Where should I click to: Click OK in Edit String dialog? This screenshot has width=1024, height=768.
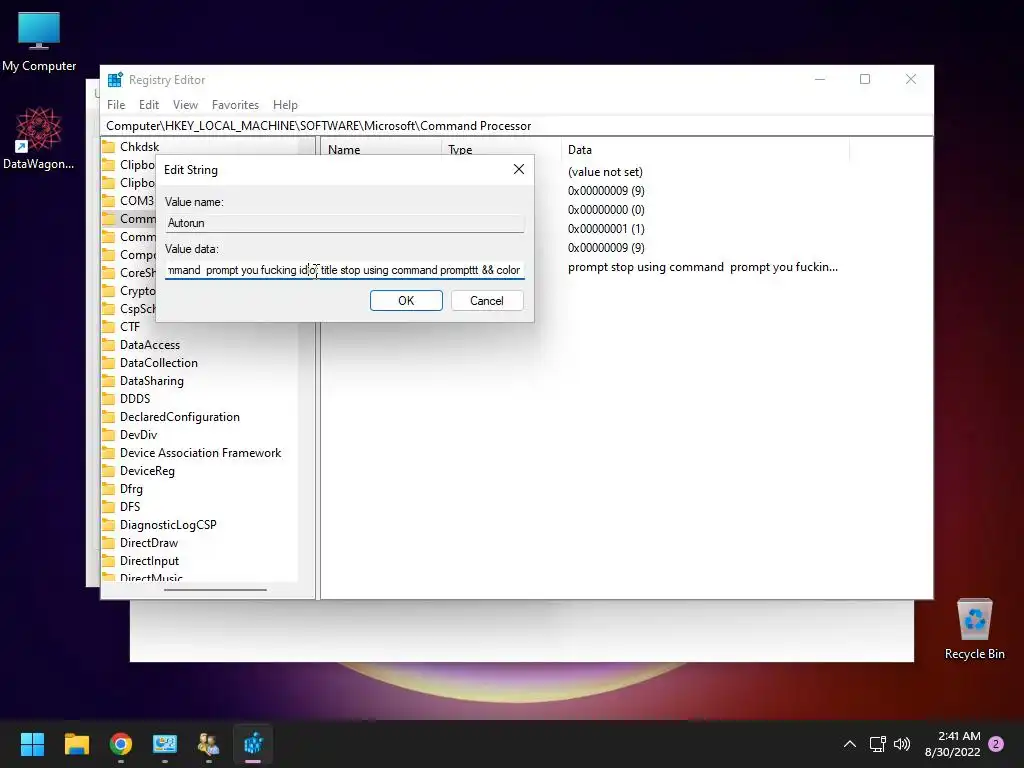406,300
